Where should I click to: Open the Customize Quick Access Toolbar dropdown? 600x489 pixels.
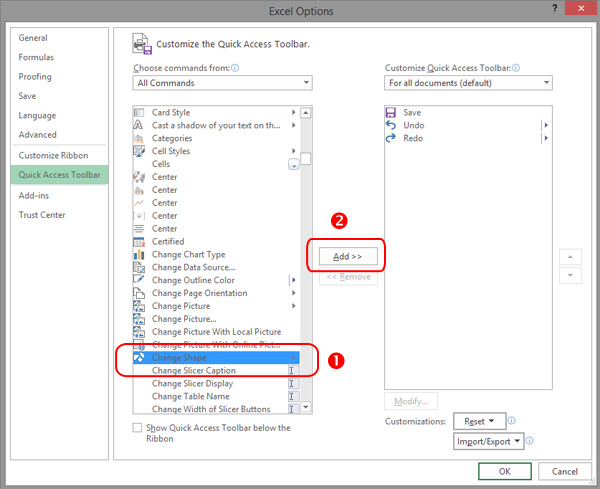468,83
